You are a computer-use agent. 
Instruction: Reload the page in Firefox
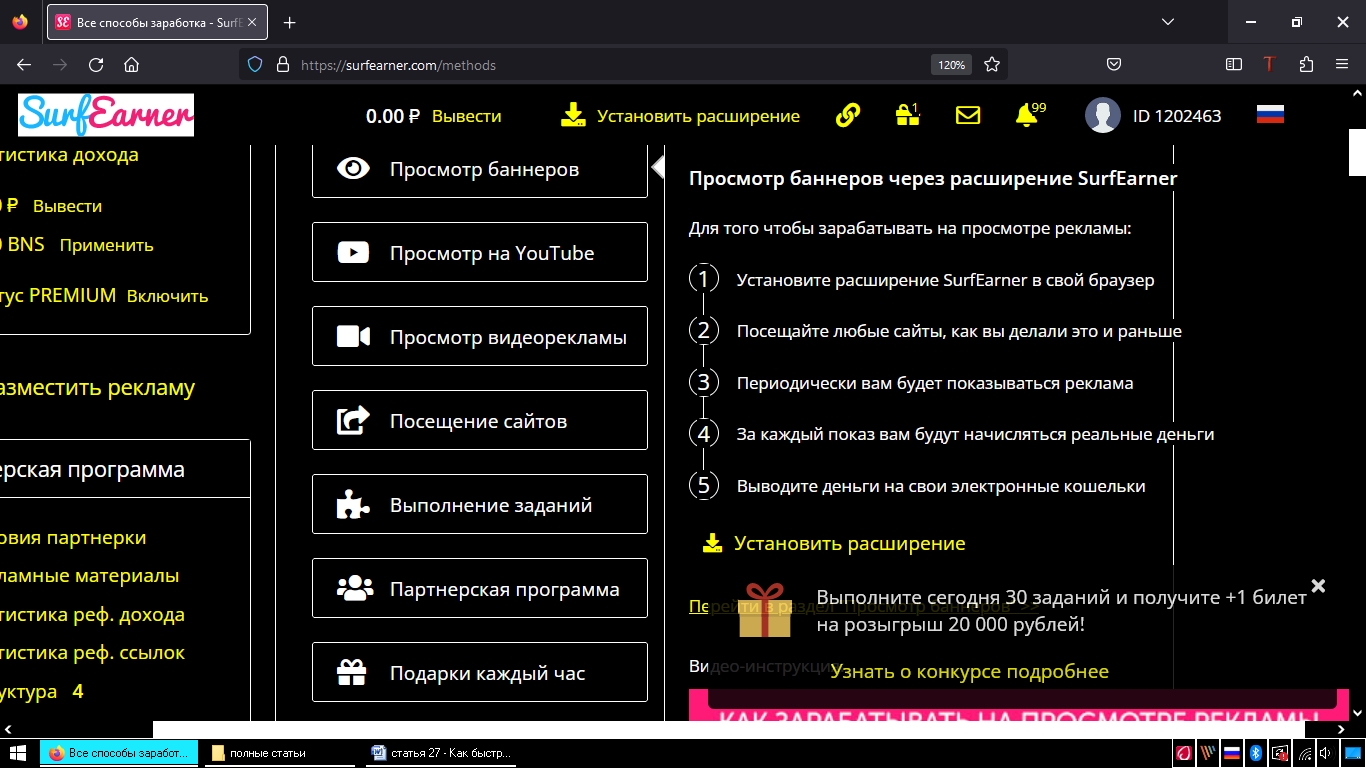pos(96,64)
